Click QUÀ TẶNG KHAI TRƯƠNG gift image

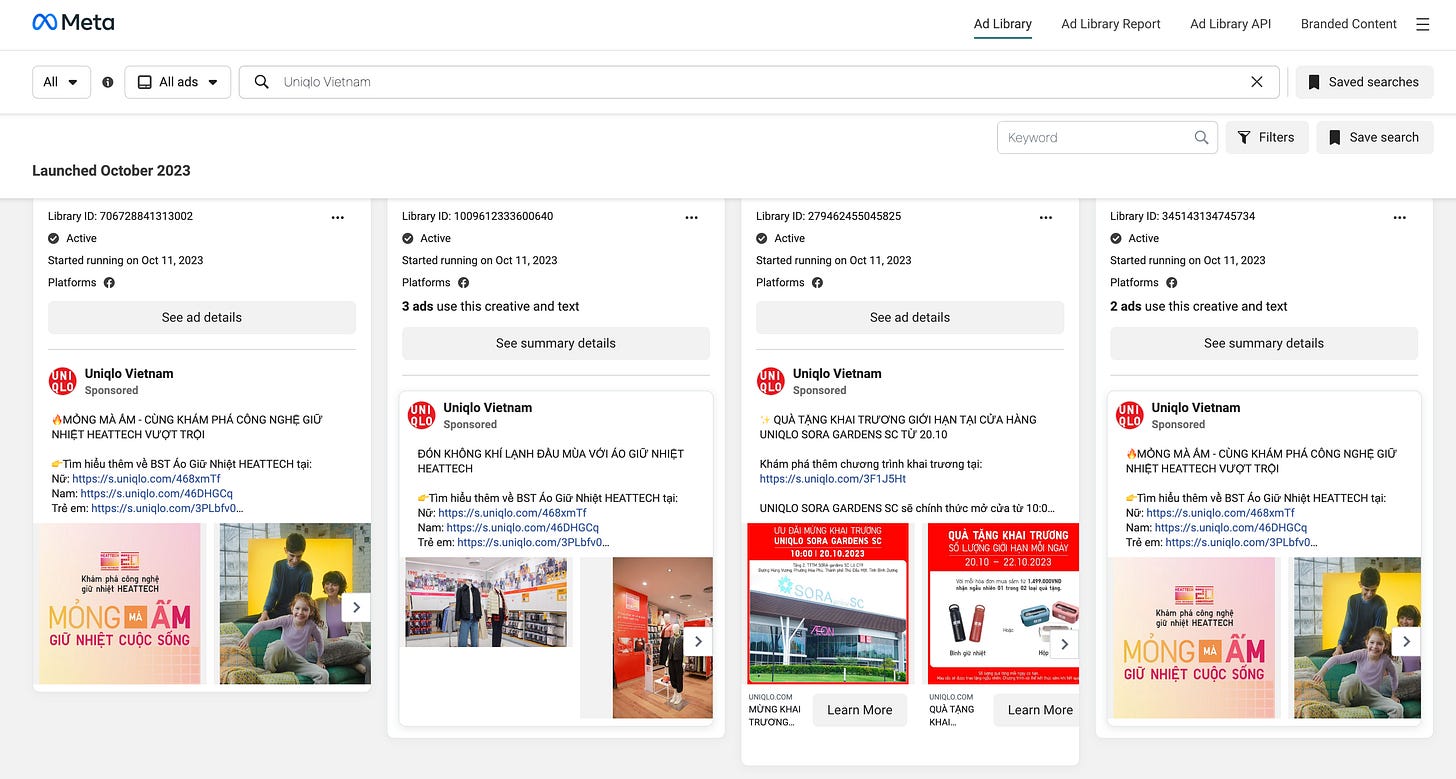point(1003,604)
